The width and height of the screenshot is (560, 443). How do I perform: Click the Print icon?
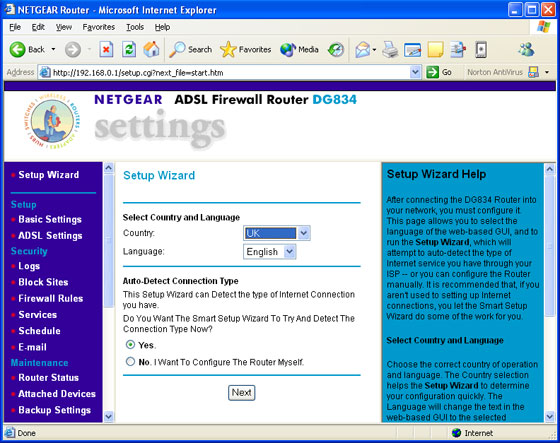(390, 50)
